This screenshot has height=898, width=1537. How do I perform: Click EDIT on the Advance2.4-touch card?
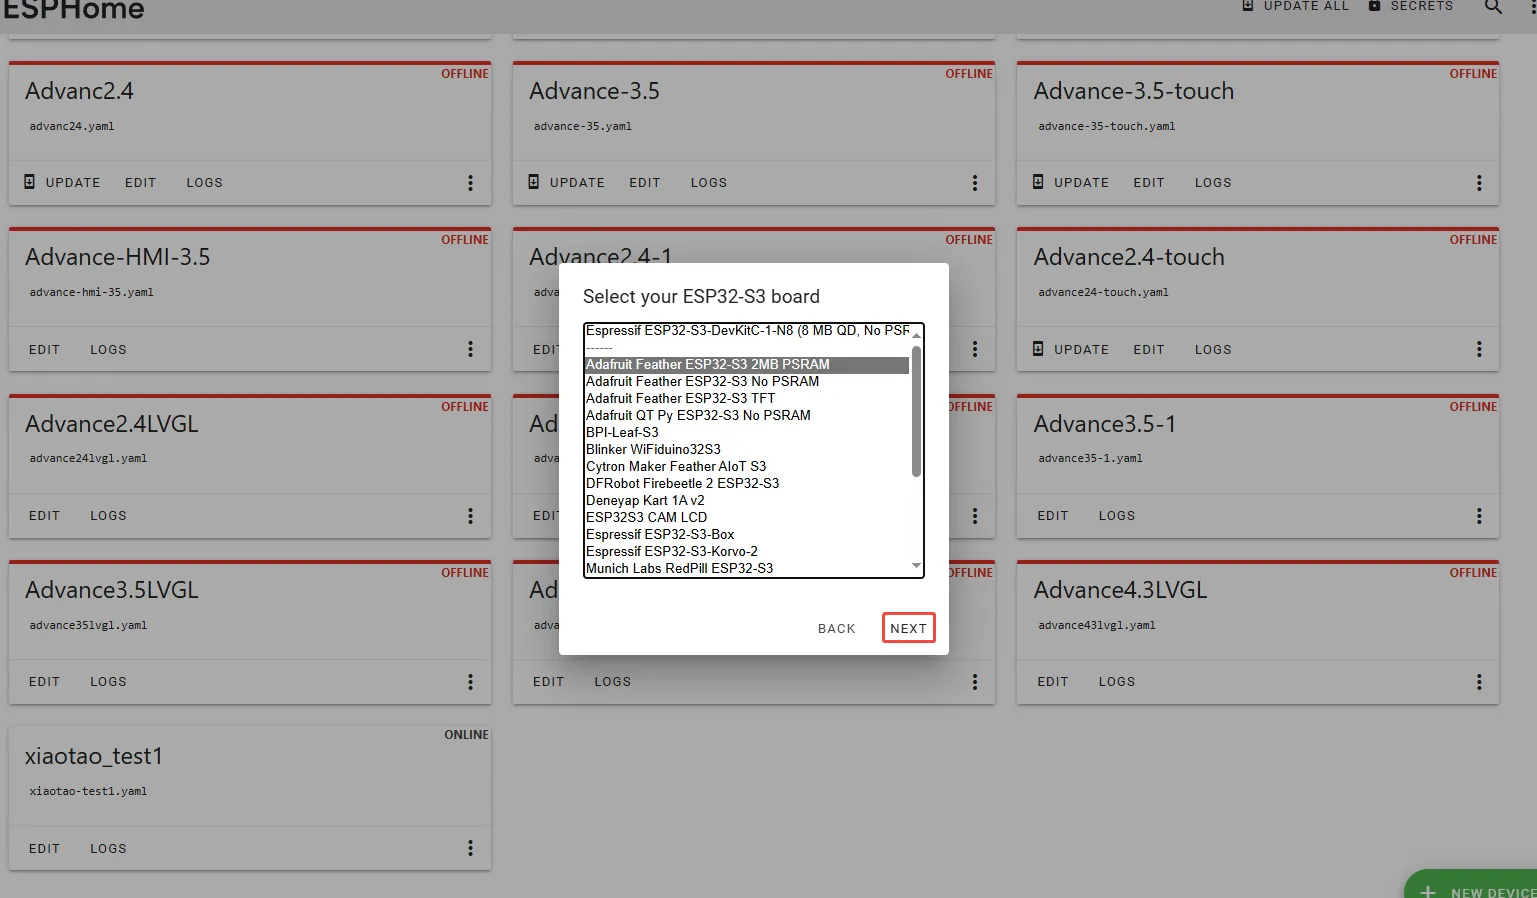tap(1149, 350)
